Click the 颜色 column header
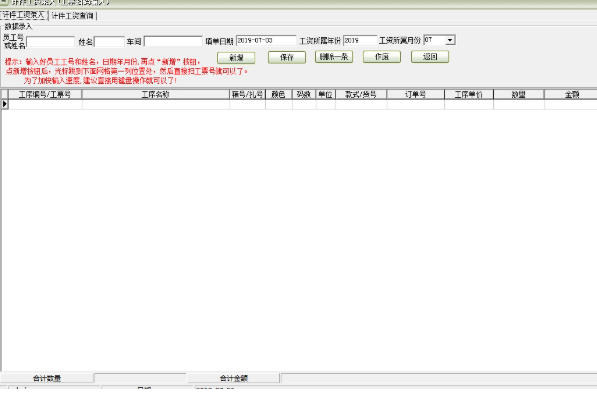Viewport: 597px width, 399px height. coord(278,94)
